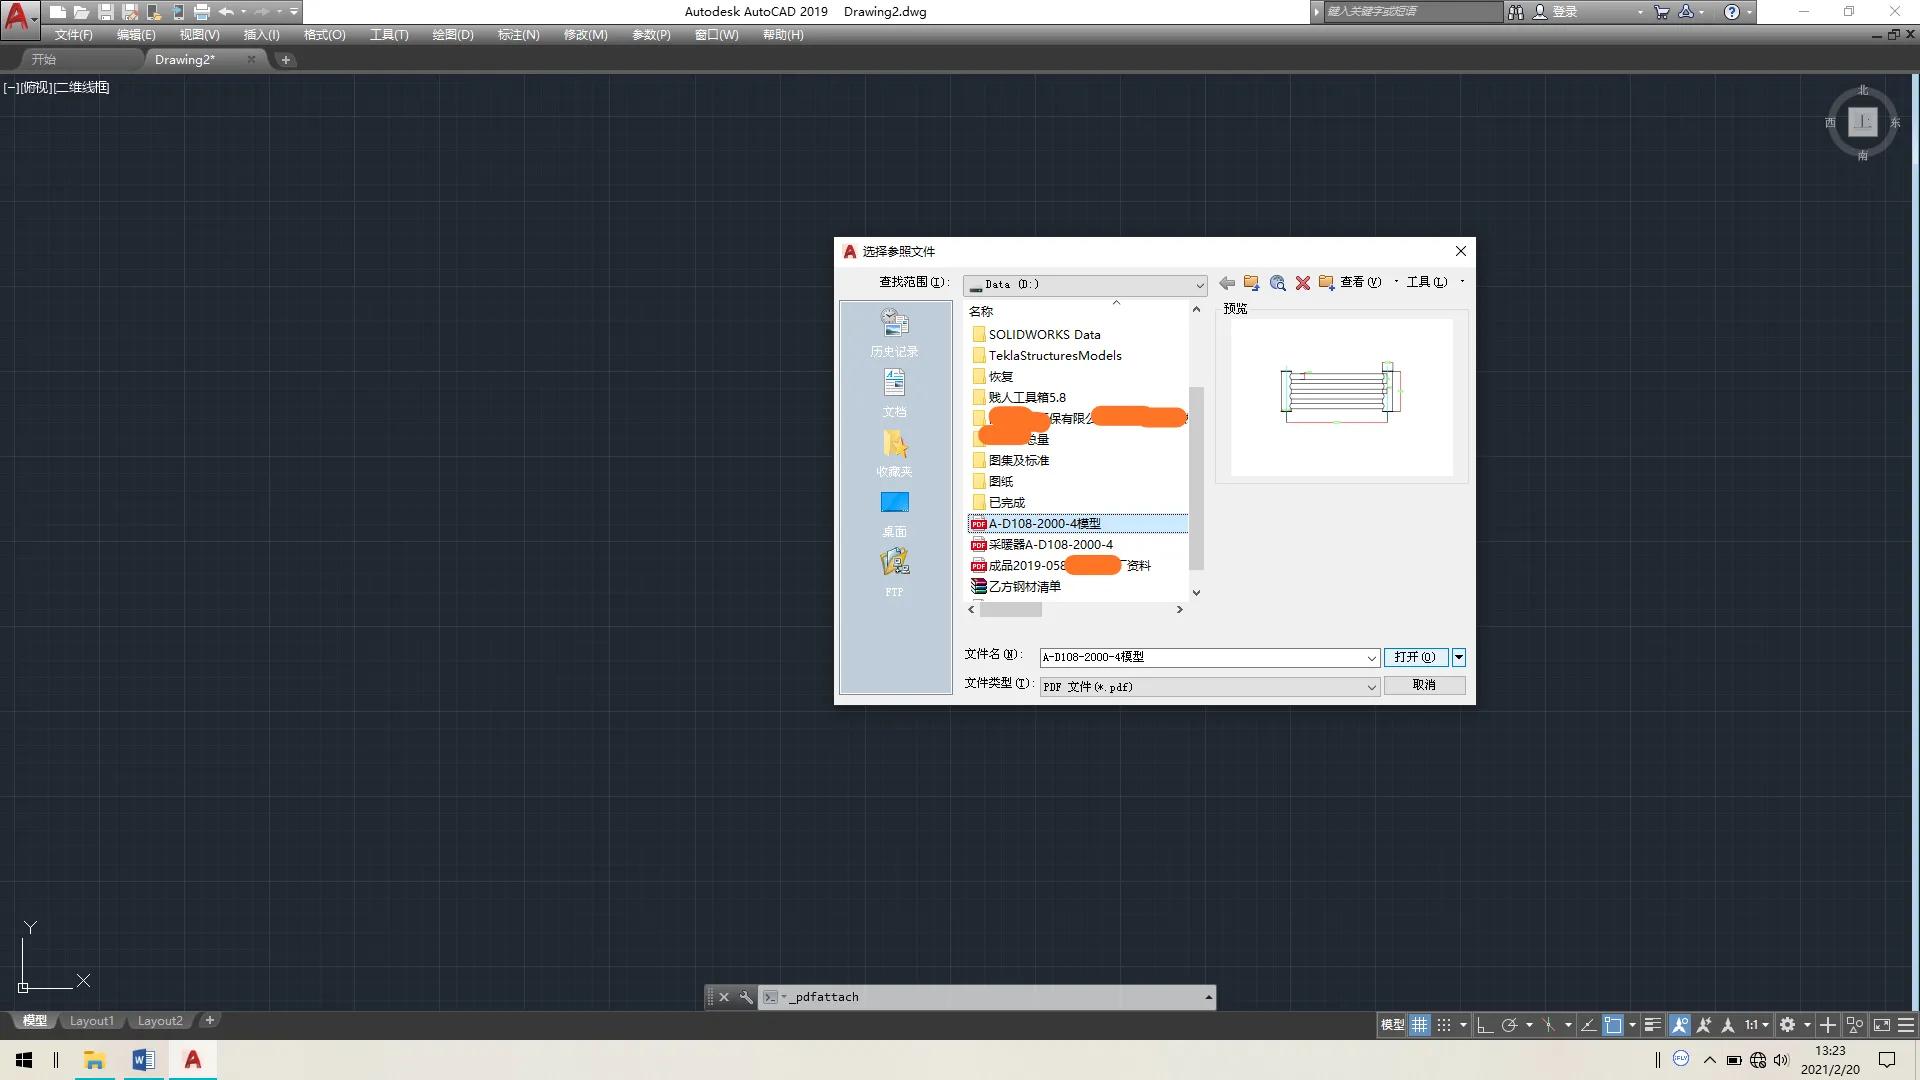Click the Search the Web icon in dialog

[1277, 283]
